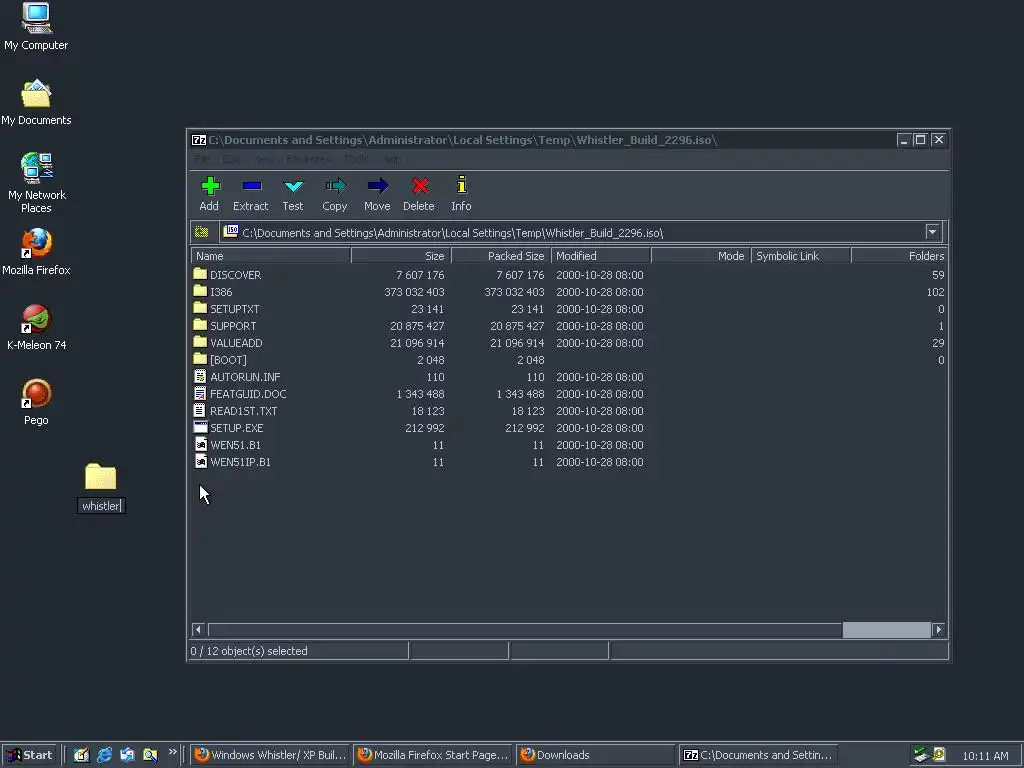Open the Favorites menu in 7-Zip
The image size is (1024, 768).
point(308,159)
